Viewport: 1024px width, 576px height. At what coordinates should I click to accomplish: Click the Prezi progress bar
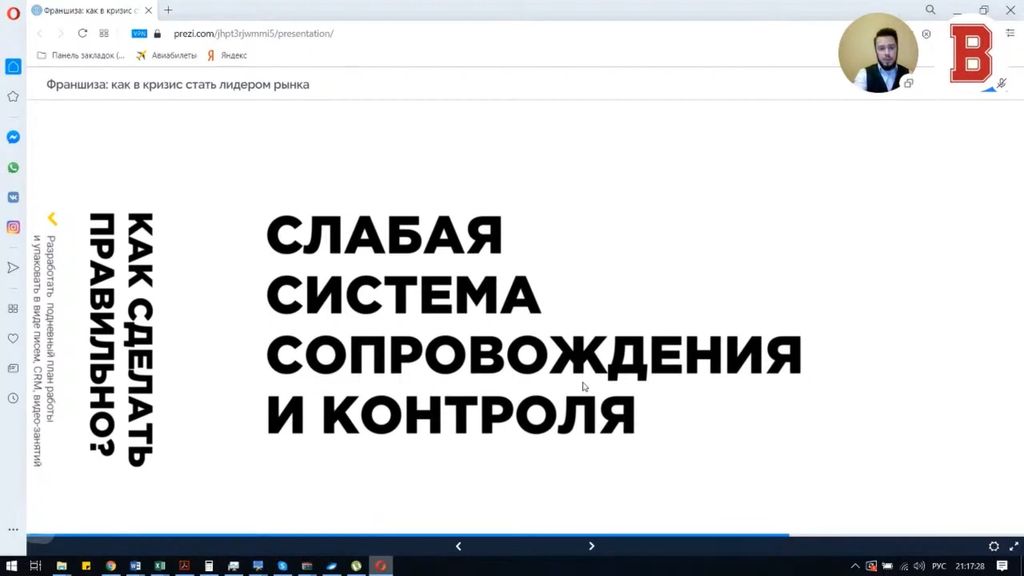525,535
